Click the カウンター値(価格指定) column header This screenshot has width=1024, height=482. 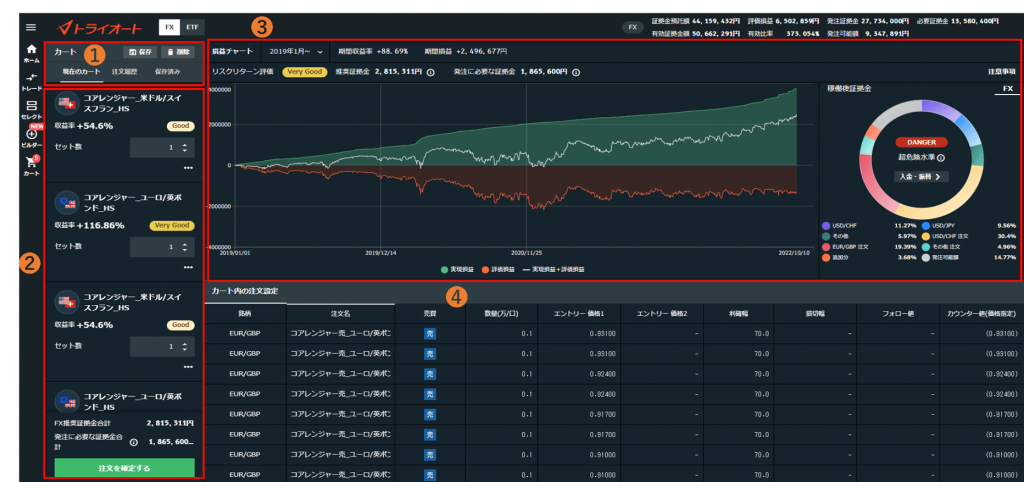click(x=982, y=313)
